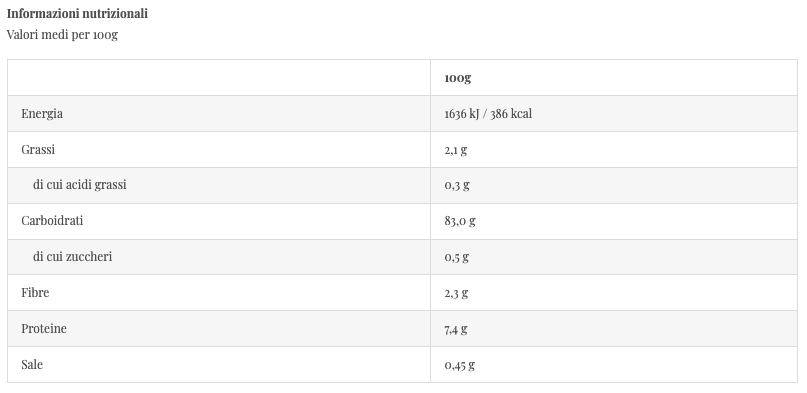Click the 83,0 g carbohydrate value

point(460,221)
